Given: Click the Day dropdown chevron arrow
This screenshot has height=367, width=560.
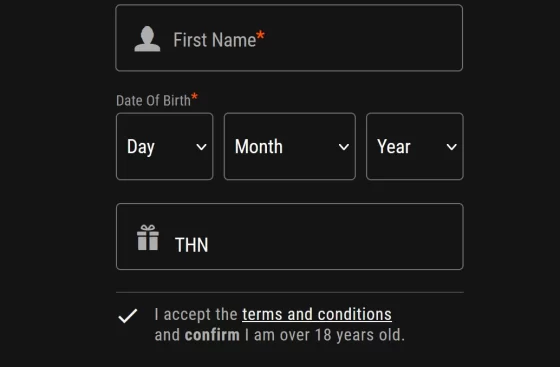Looking at the screenshot, I should point(201,147).
